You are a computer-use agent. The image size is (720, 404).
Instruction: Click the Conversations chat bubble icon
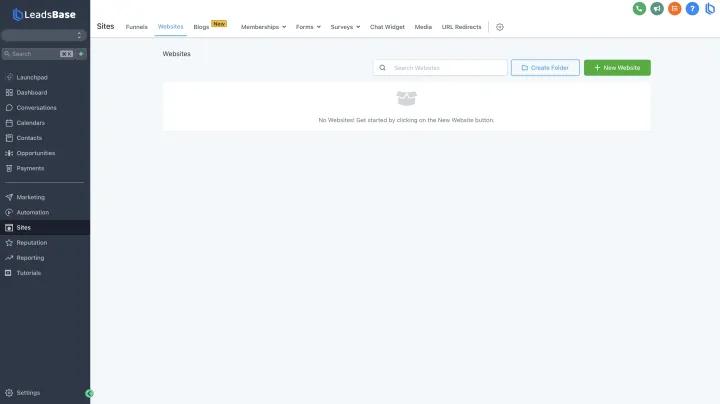(9, 107)
